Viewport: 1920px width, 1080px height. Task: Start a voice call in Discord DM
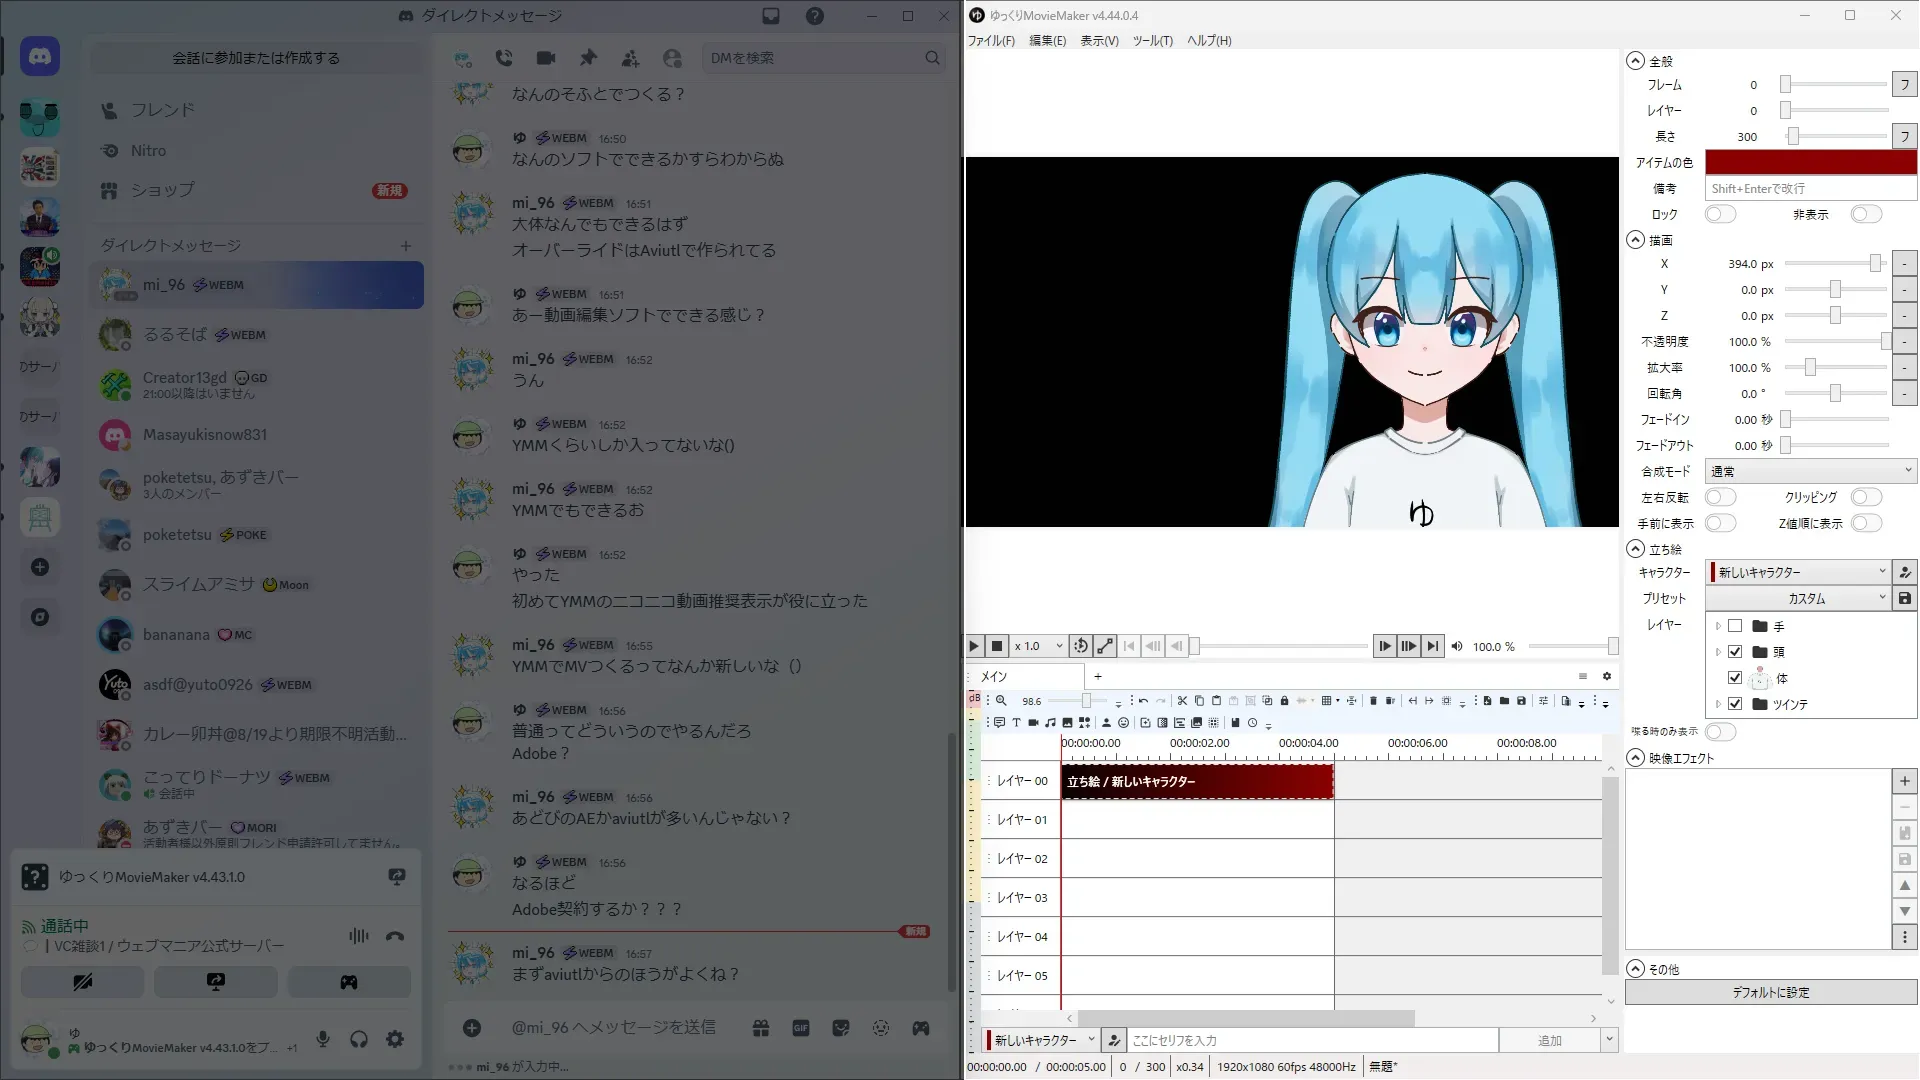click(x=504, y=58)
